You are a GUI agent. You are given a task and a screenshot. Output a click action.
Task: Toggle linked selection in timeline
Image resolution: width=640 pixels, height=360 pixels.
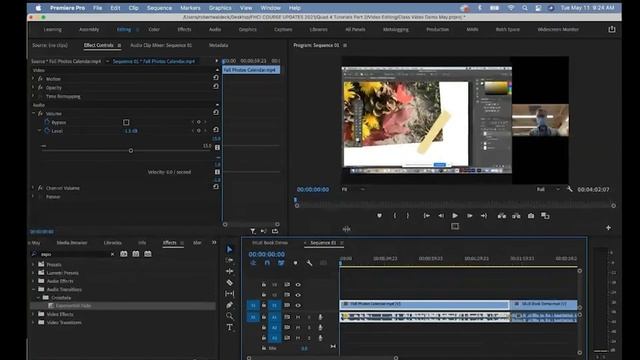tap(281, 263)
